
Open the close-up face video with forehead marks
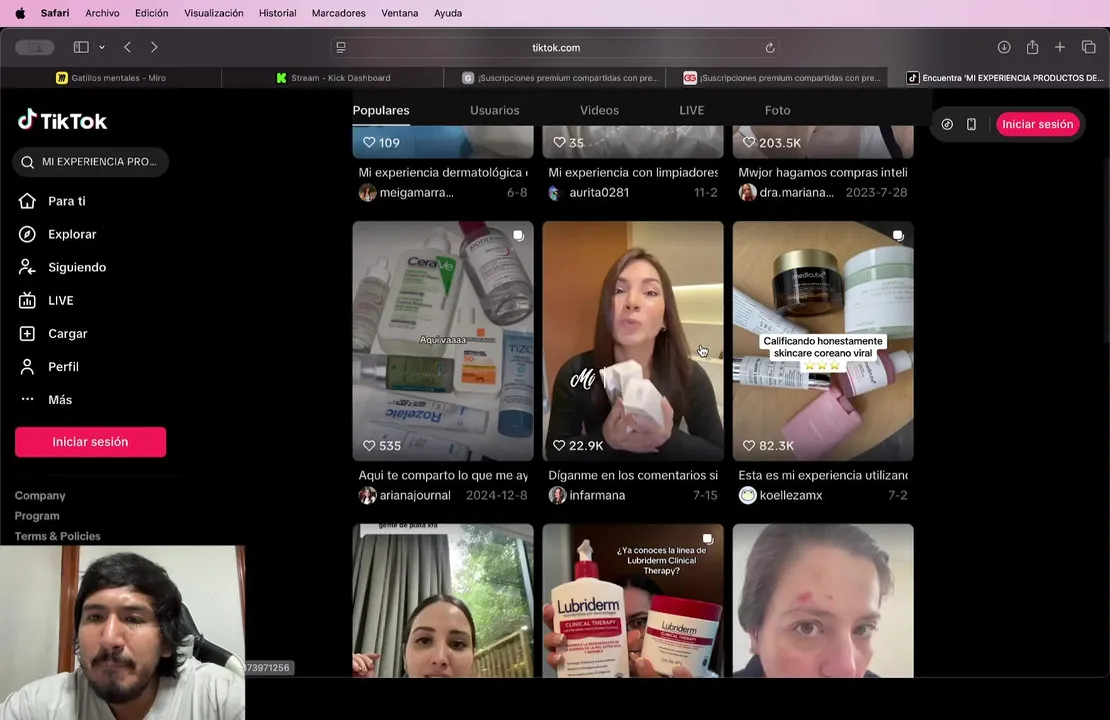823,600
